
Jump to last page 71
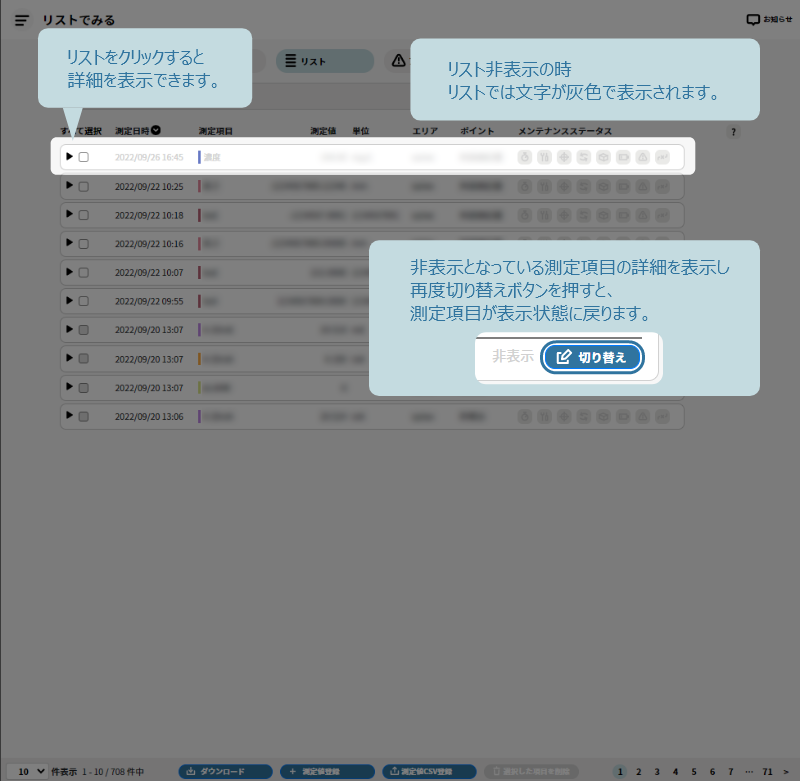tap(767, 772)
